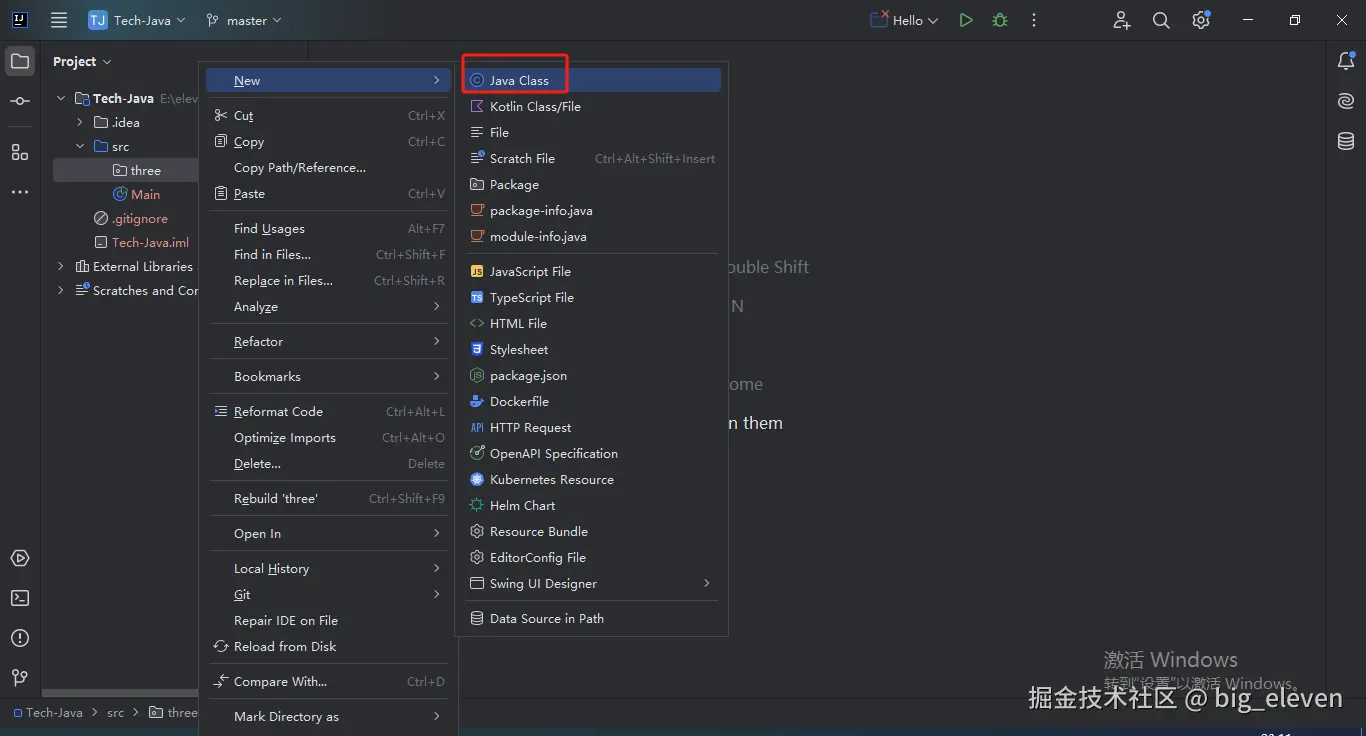This screenshot has height=736, width=1366.
Task: Open the Commit tool window icon
Action: (x=20, y=102)
